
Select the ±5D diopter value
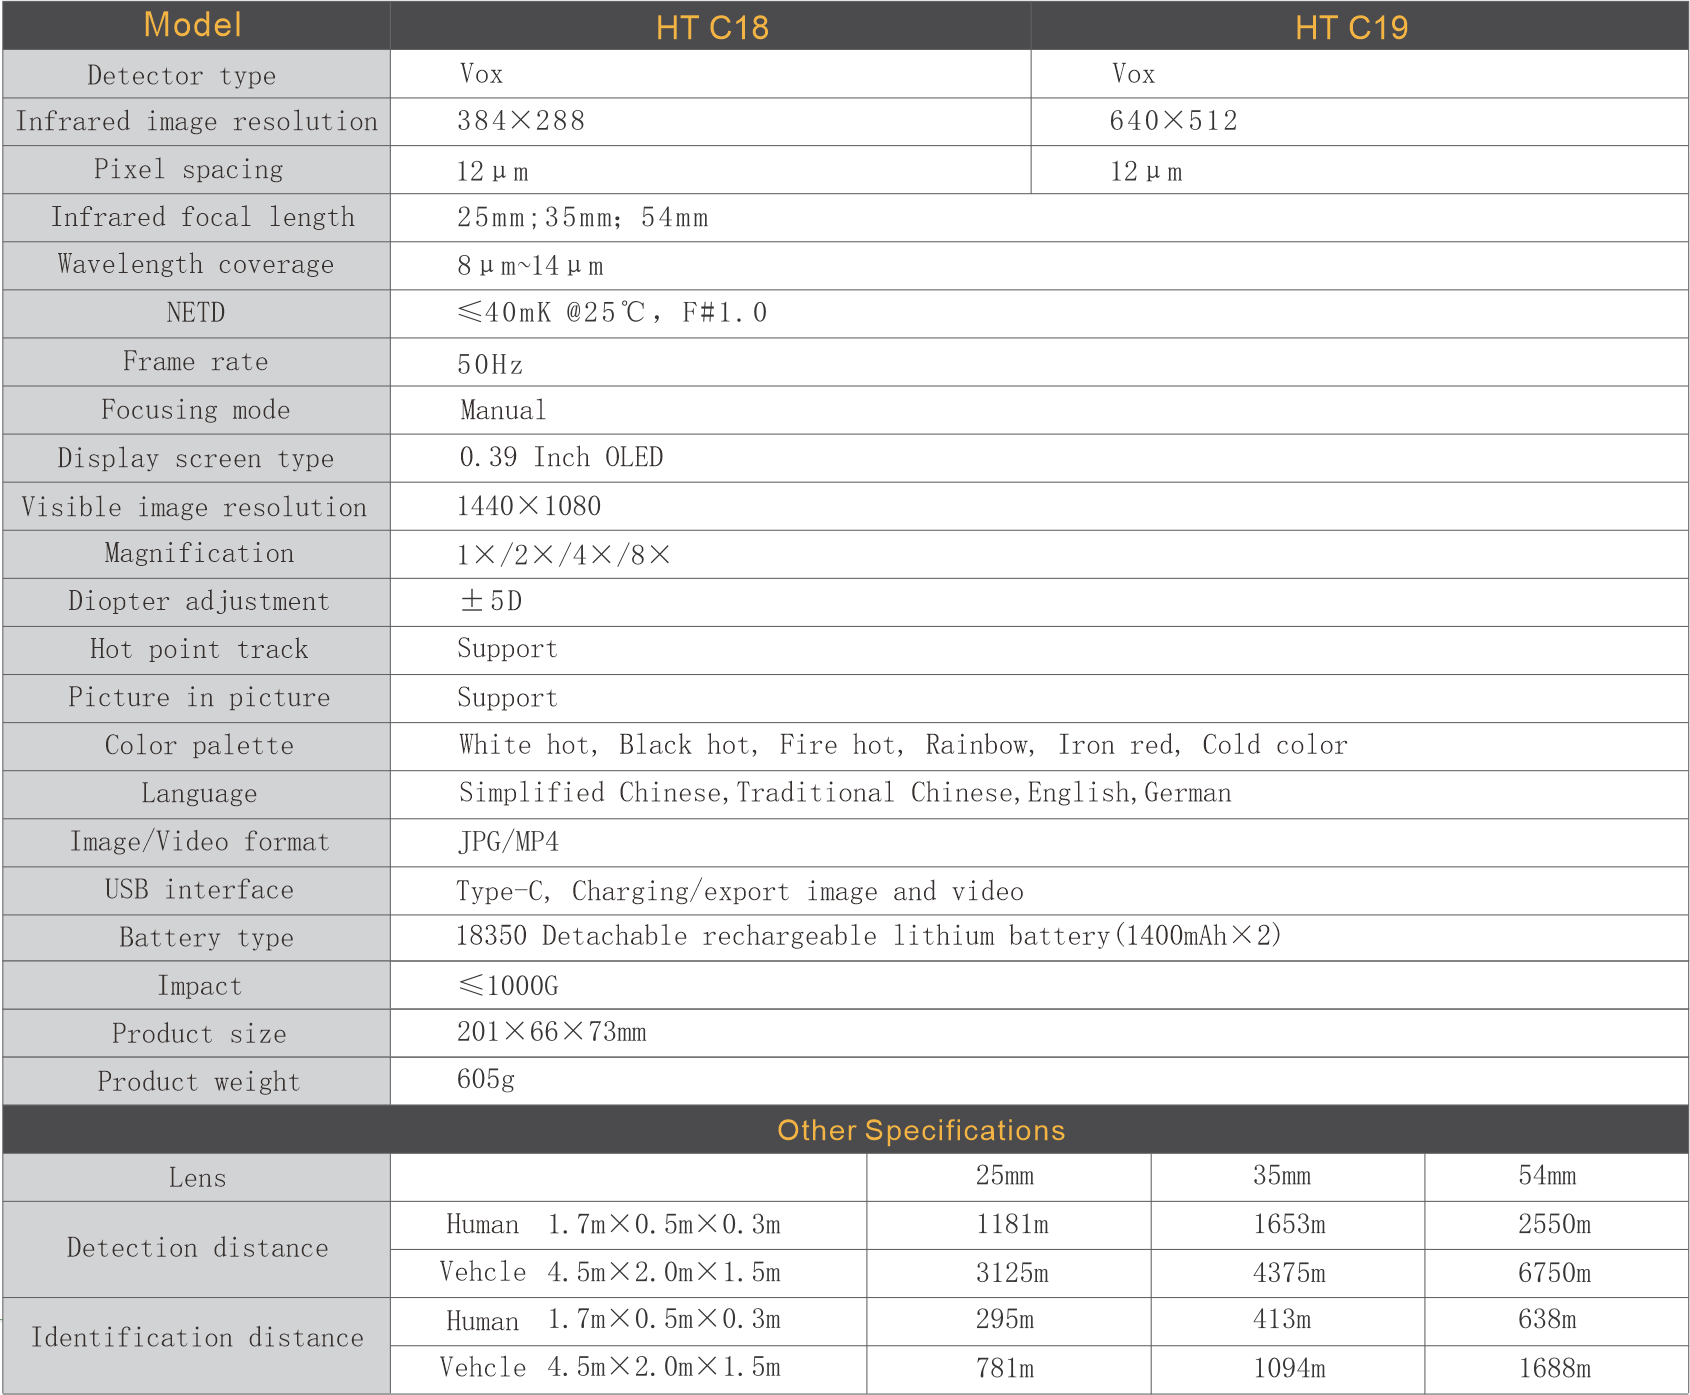[x=490, y=601]
